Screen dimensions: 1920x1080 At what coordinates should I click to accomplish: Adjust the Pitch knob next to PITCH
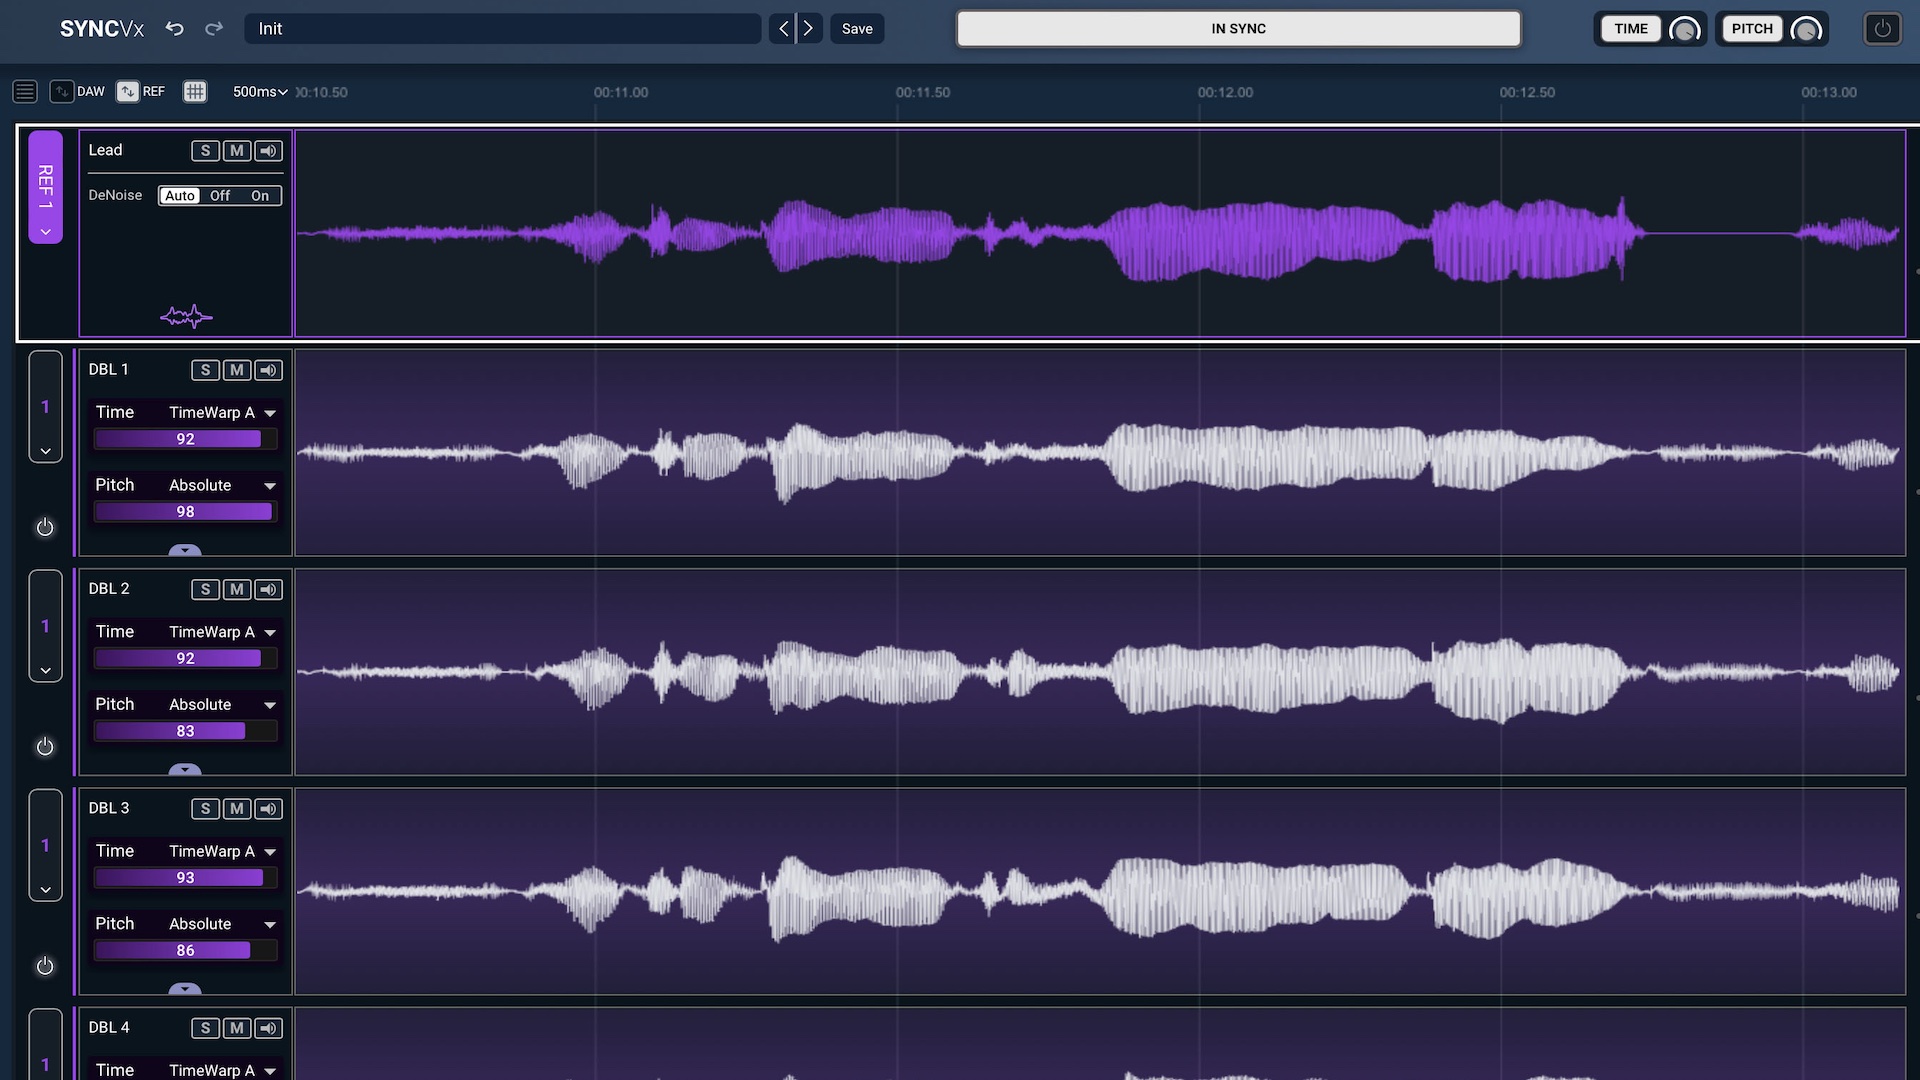1807,29
